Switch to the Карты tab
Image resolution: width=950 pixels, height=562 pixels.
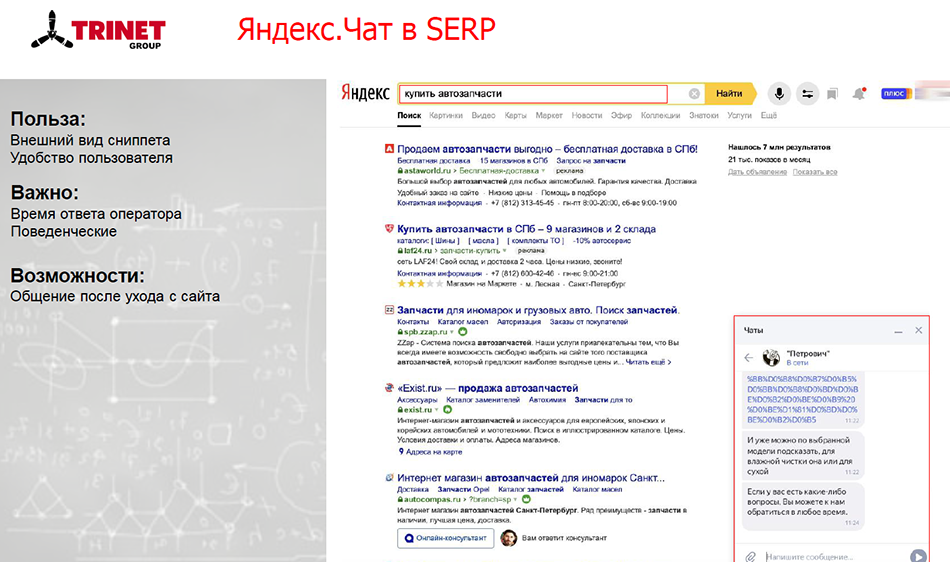516,115
